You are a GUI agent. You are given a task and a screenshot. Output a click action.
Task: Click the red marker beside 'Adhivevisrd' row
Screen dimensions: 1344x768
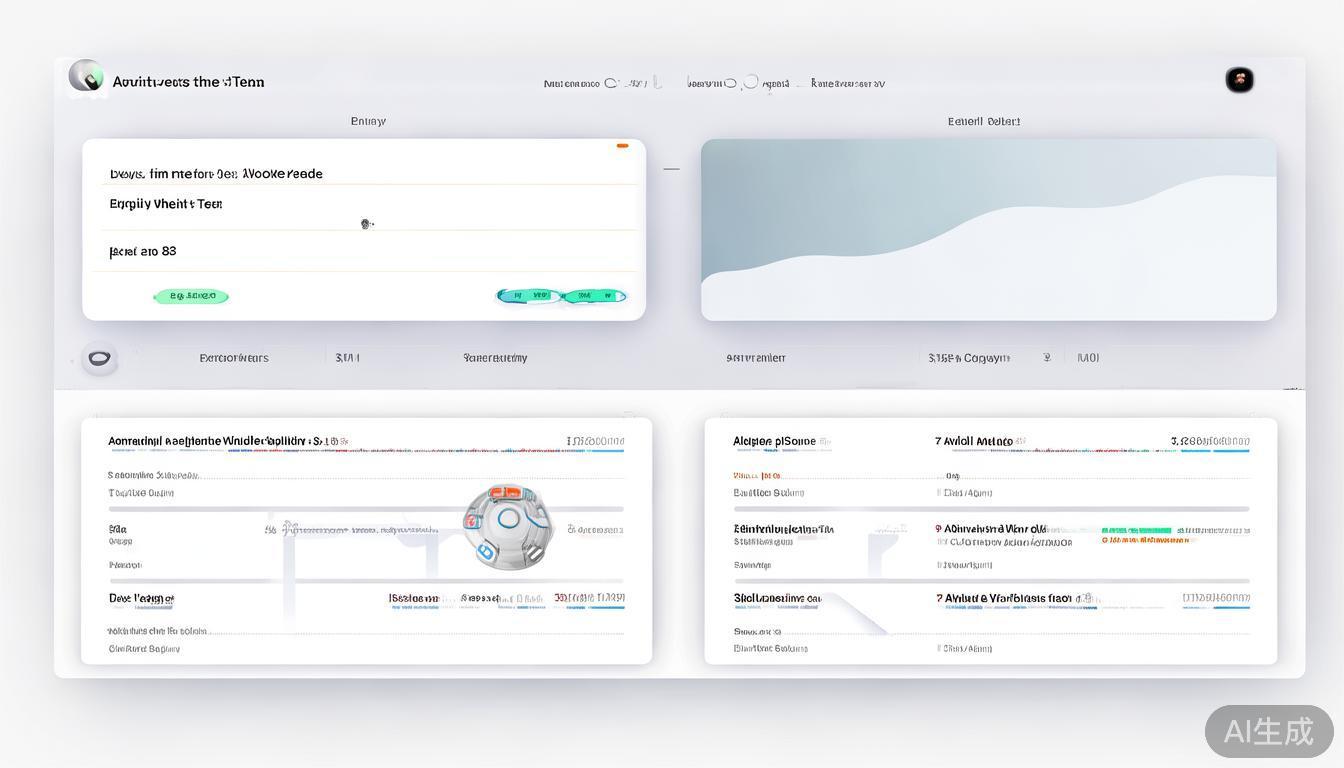(938, 528)
